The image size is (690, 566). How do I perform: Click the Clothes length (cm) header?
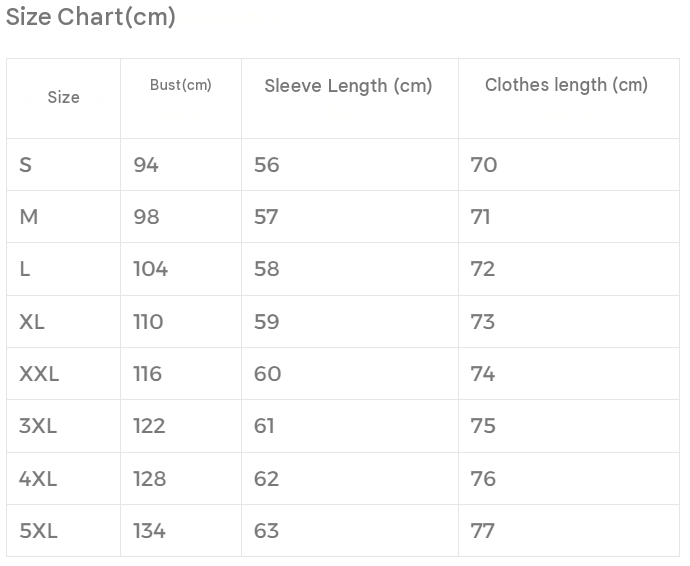(566, 85)
